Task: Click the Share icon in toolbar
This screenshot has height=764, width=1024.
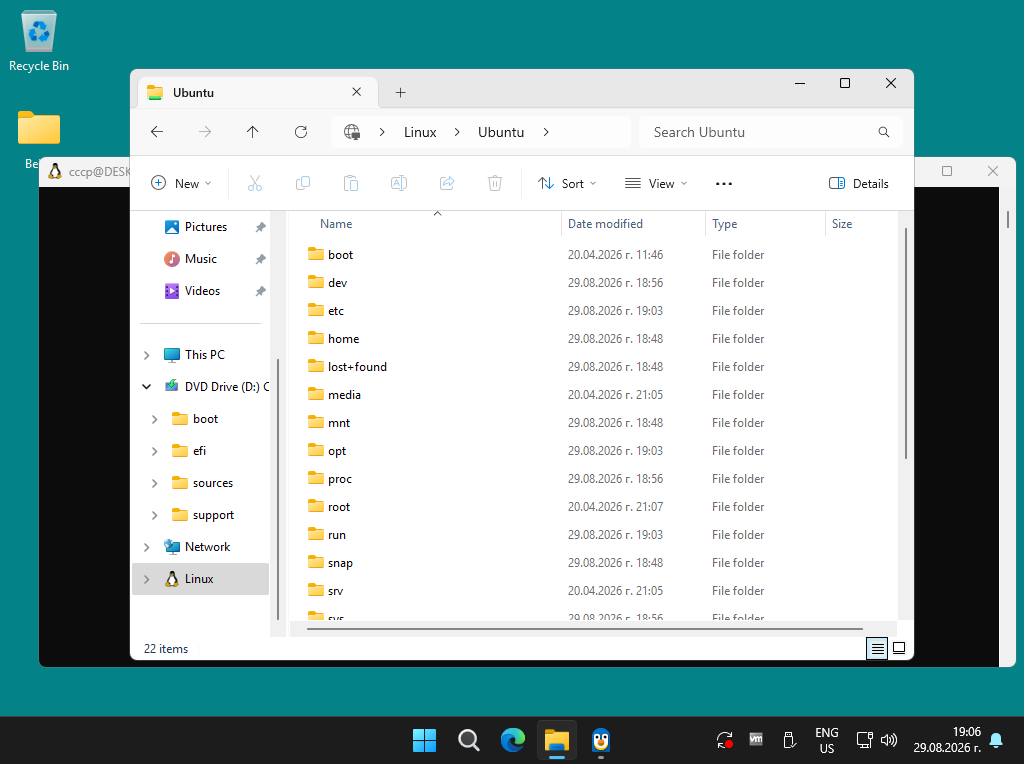Action: (447, 183)
